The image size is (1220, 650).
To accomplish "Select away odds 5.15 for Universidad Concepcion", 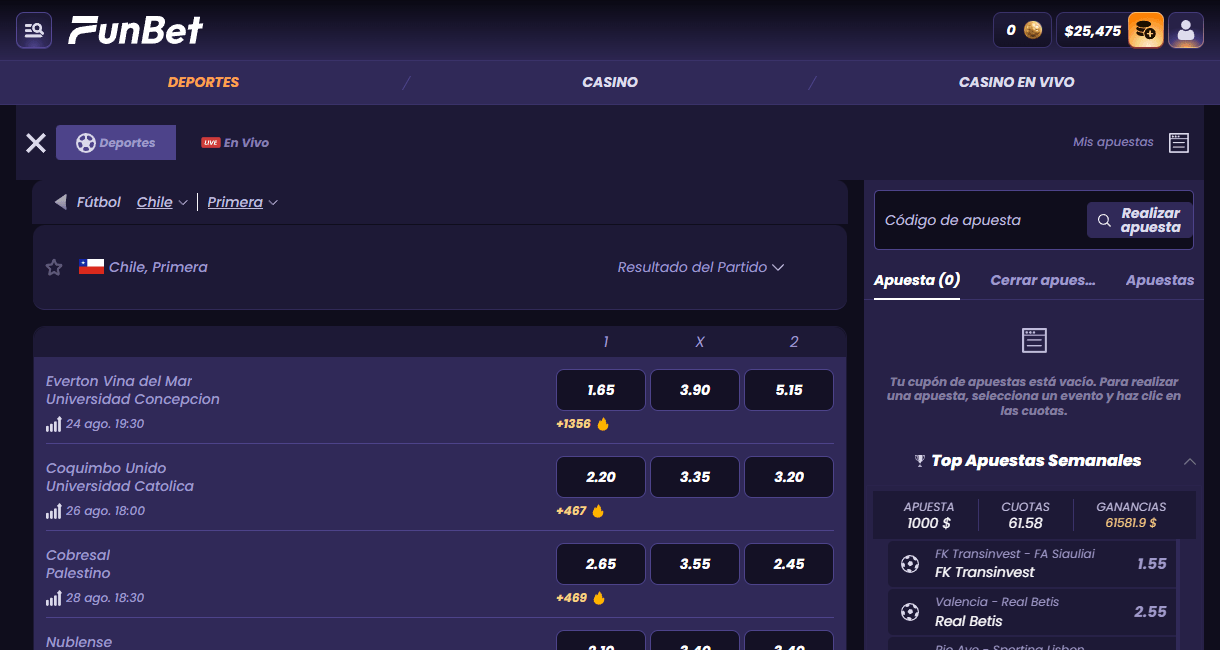I will [789, 390].
